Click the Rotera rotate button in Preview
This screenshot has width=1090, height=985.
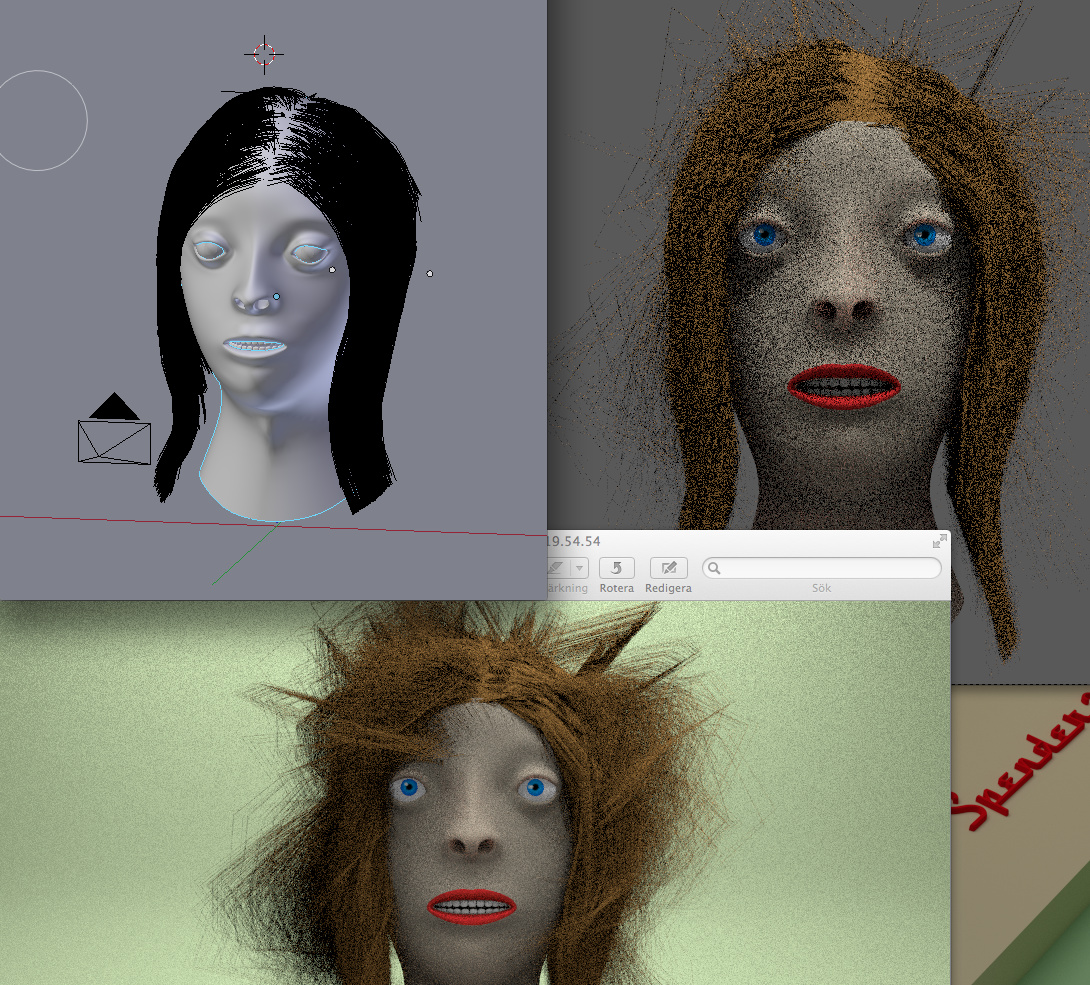(616, 568)
